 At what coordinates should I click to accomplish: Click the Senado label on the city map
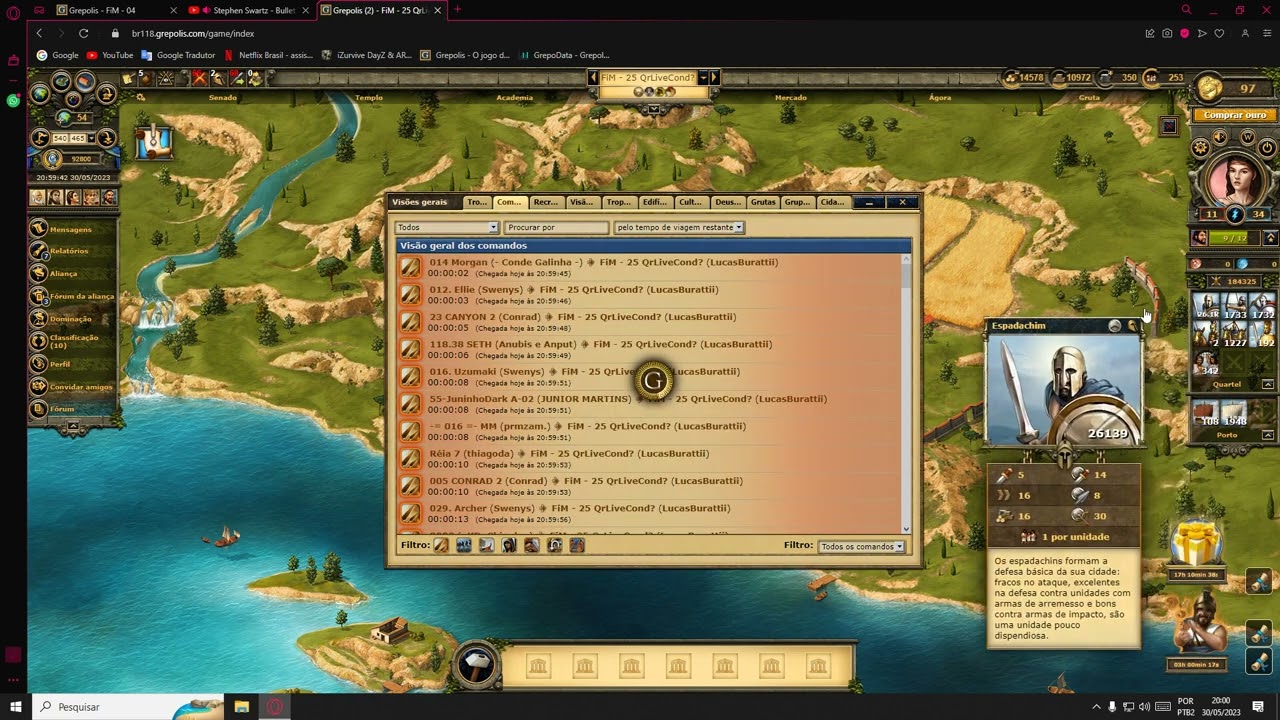pos(222,98)
